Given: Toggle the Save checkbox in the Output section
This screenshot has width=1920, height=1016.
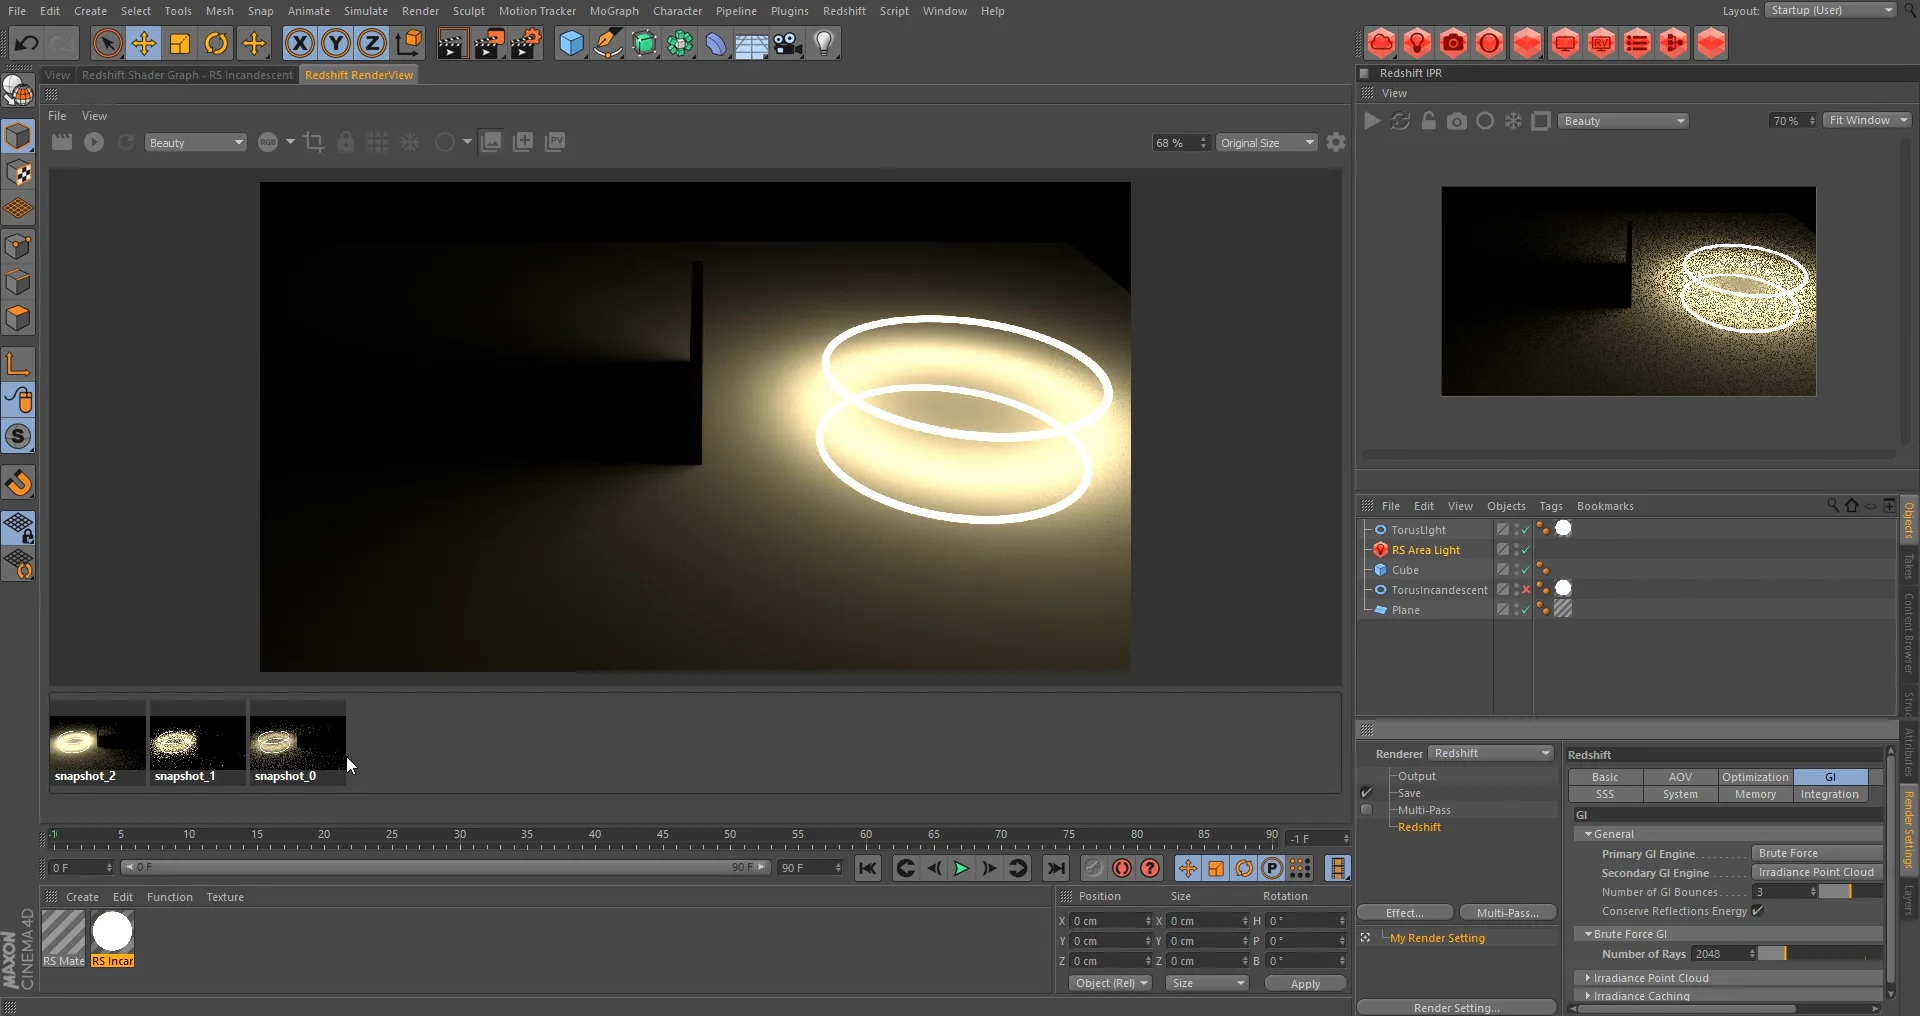Looking at the screenshot, I should [1366, 792].
